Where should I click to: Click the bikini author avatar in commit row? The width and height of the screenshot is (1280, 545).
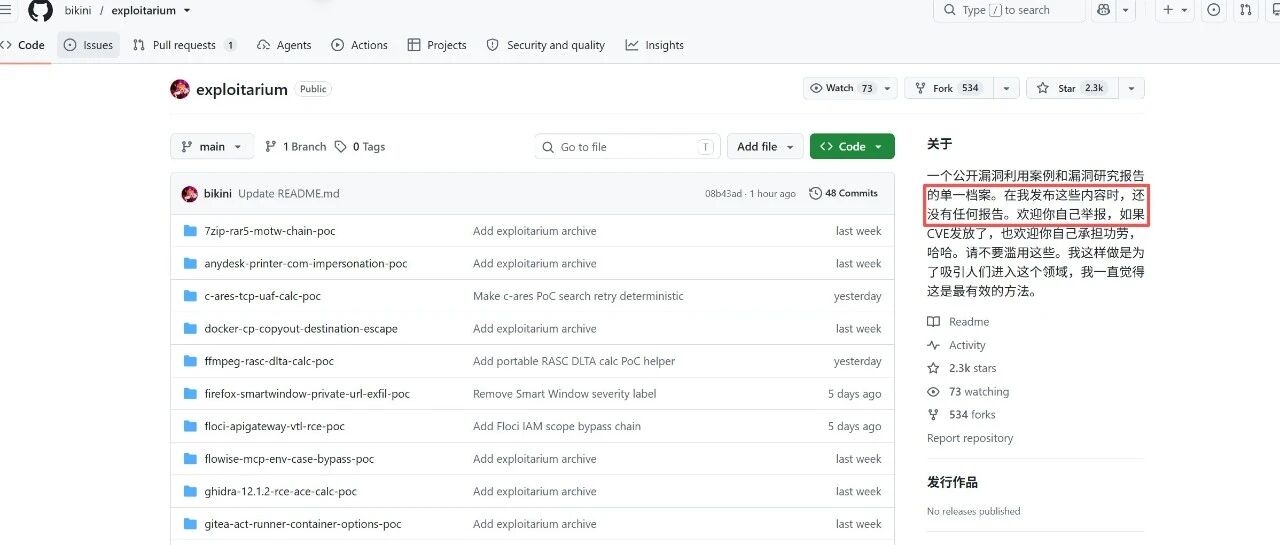pyautogui.click(x=189, y=194)
